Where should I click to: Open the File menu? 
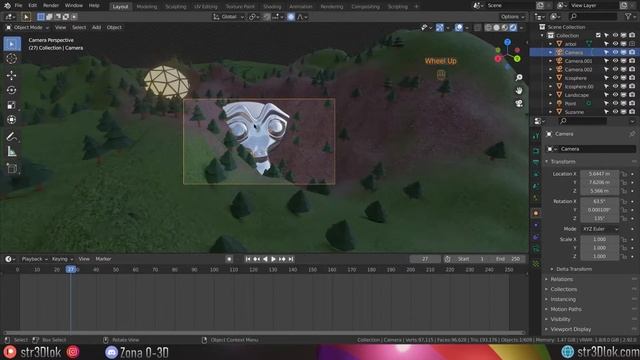click(x=18, y=6)
